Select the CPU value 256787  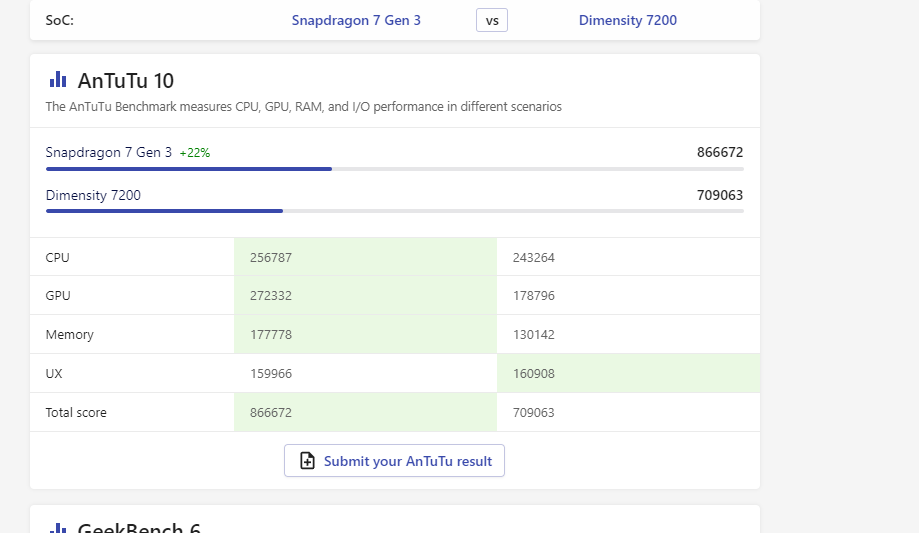tap(271, 257)
